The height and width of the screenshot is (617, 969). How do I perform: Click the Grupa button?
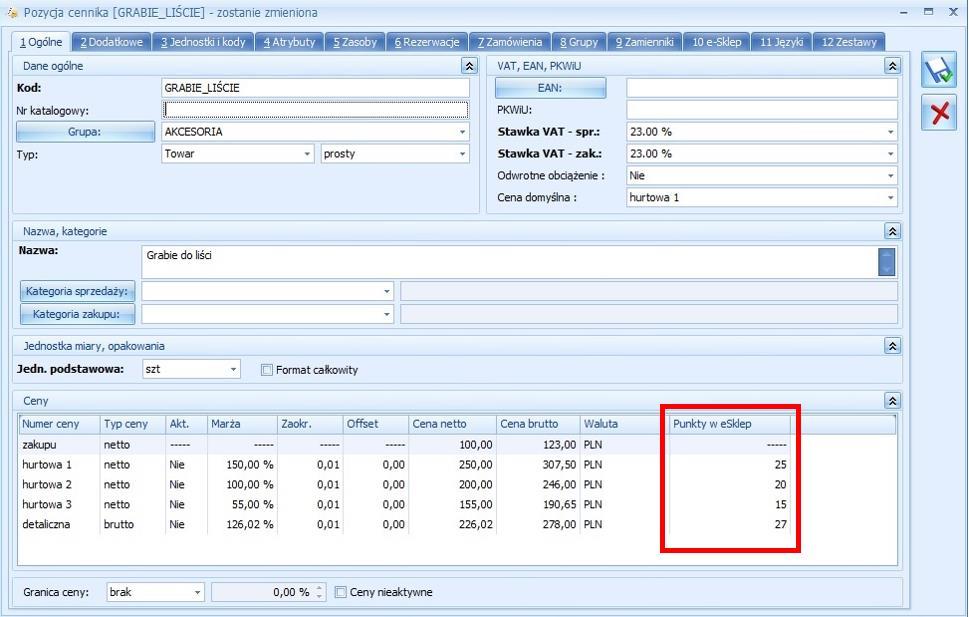click(x=85, y=132)
